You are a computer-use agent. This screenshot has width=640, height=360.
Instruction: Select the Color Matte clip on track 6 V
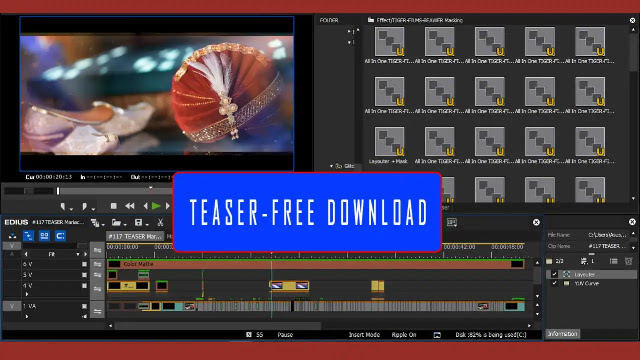(316, 264)
